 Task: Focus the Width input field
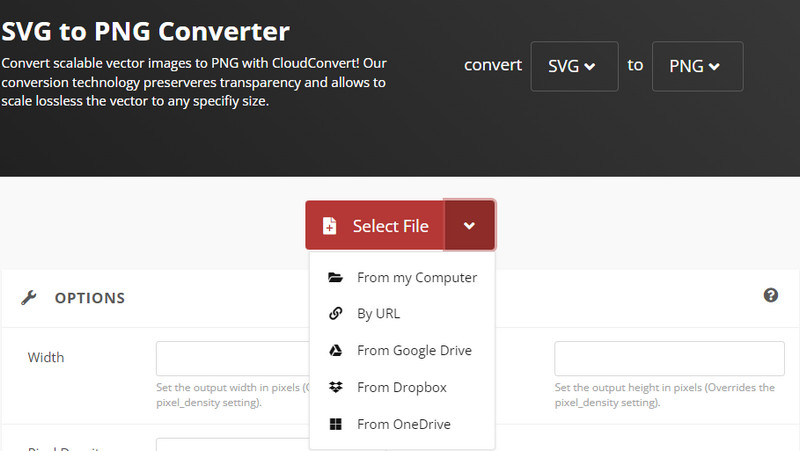232,358
